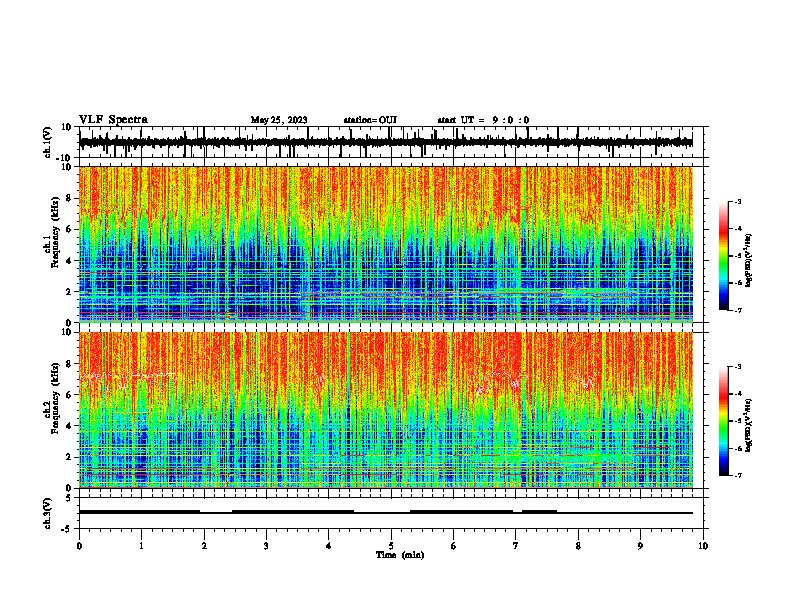Click the ch.1 PSD color scale bar
Image resolution: width=792 pixels, height=612 pixels.
click(723, 256)
